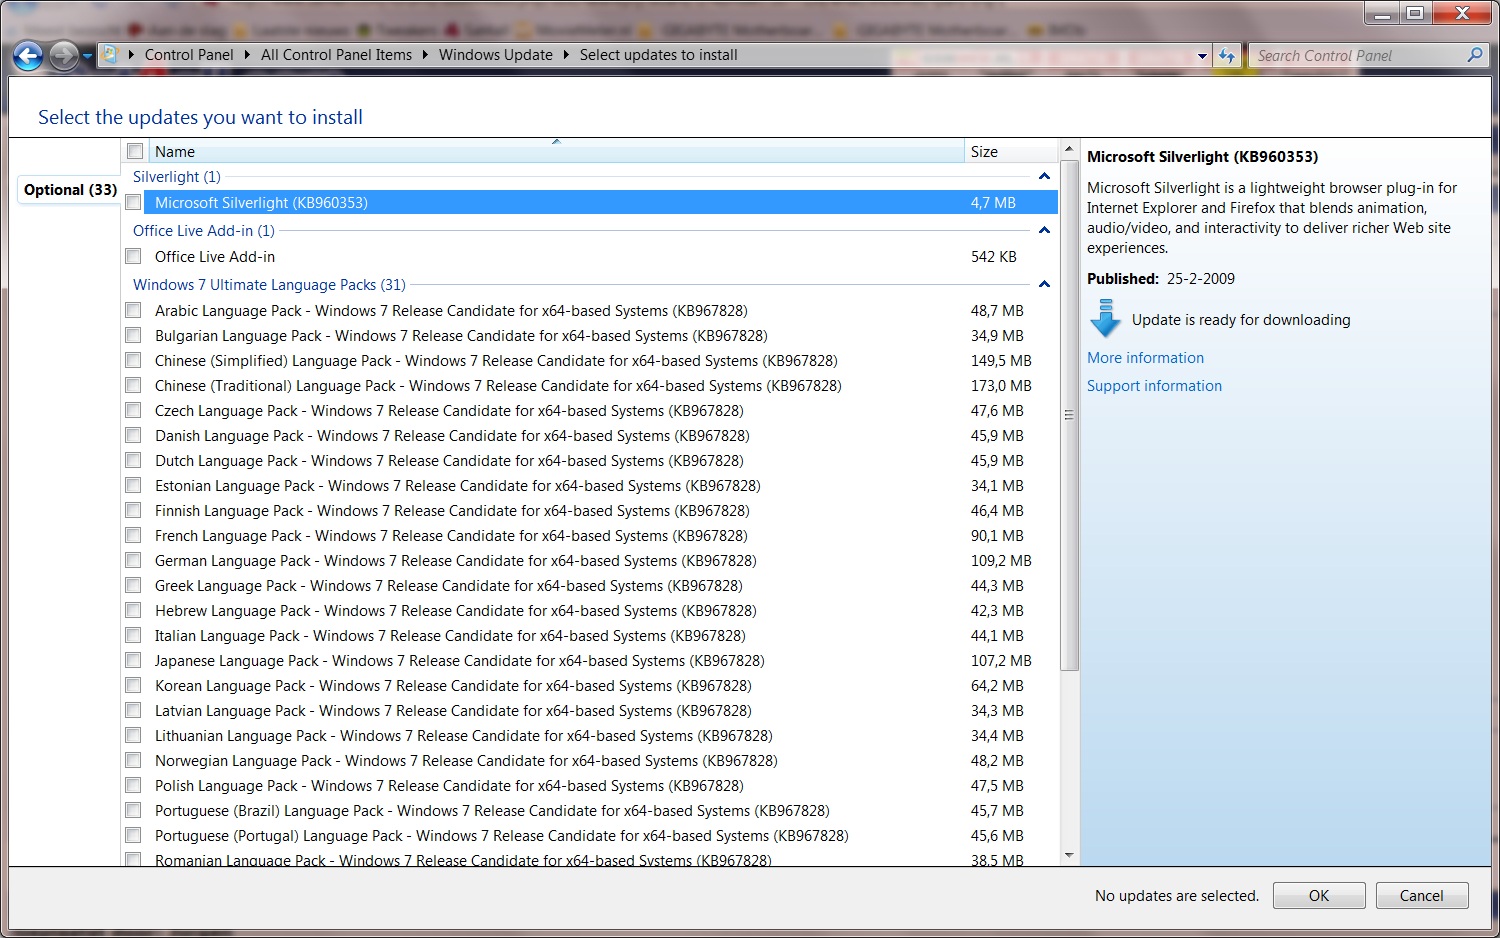Collapse the Silverlight (1) group
The image size is (1500, 938).
point(1044,176)
